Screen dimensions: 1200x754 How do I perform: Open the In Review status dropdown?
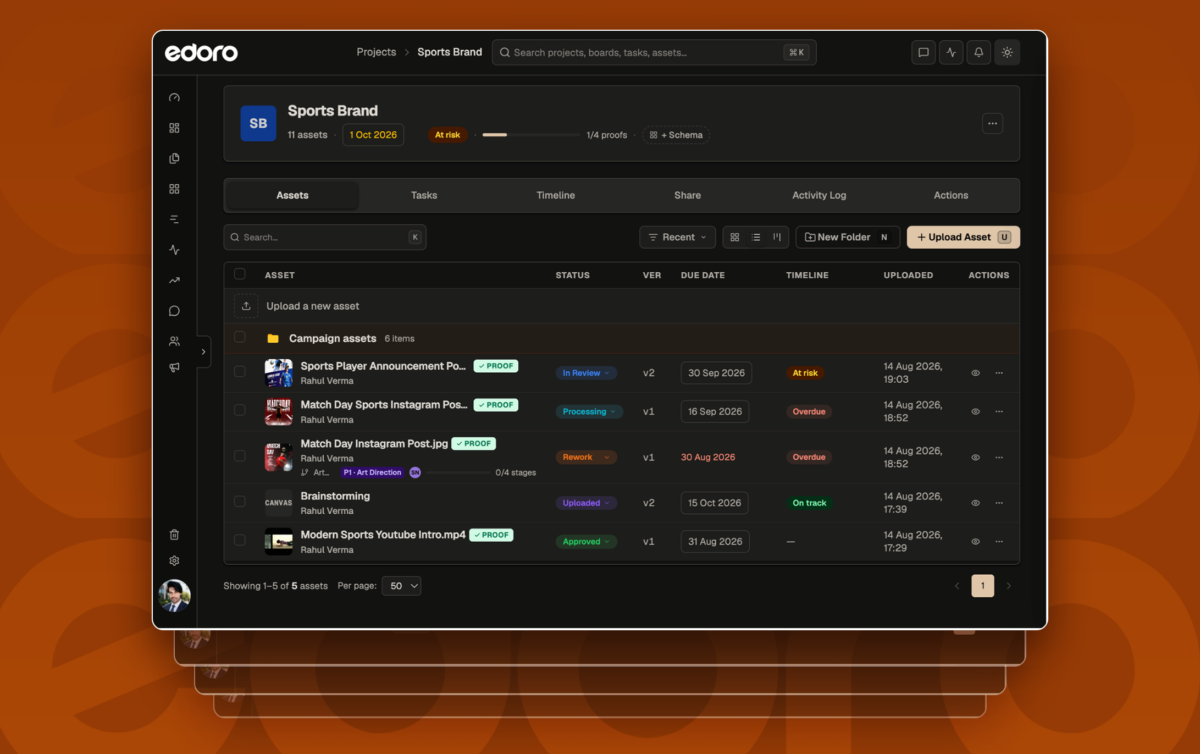tap(586, 373)
